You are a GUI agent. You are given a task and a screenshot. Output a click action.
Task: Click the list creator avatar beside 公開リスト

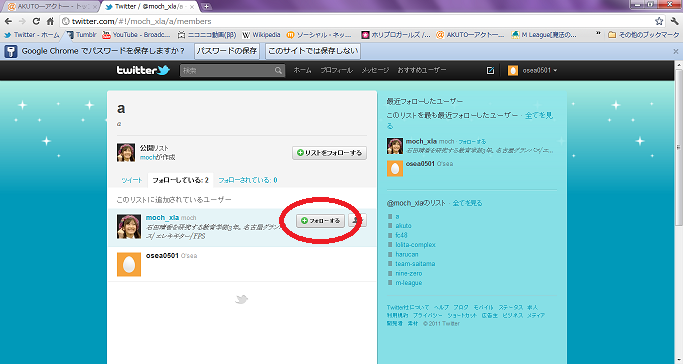click(126, 153)
